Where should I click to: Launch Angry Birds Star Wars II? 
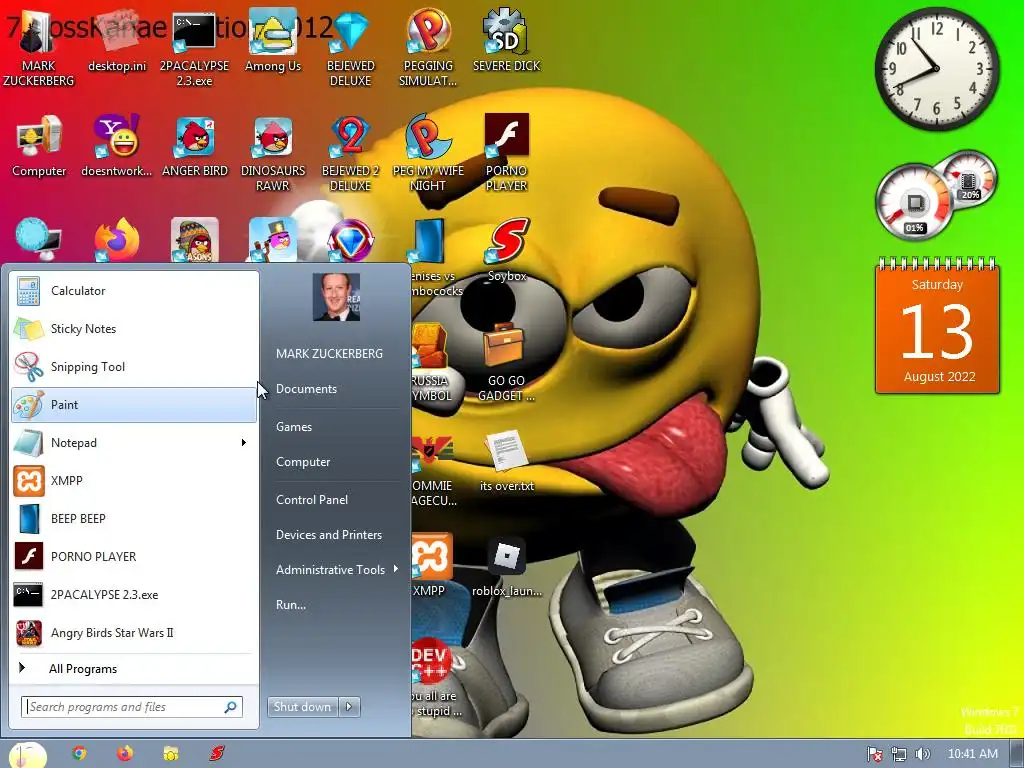pyautogui.click(x=134, y=633)
